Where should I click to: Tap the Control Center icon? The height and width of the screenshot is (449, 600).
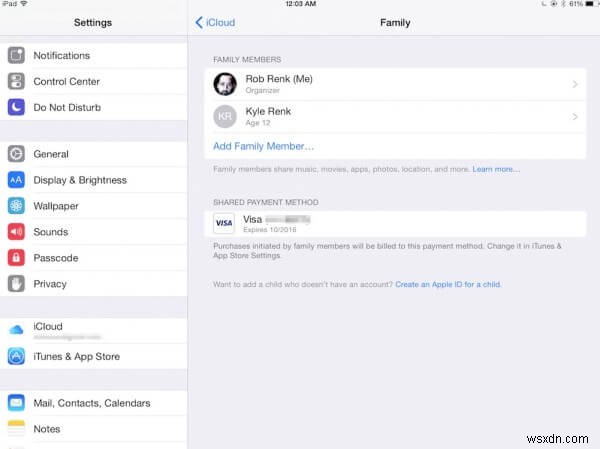(x=16, y=82)
